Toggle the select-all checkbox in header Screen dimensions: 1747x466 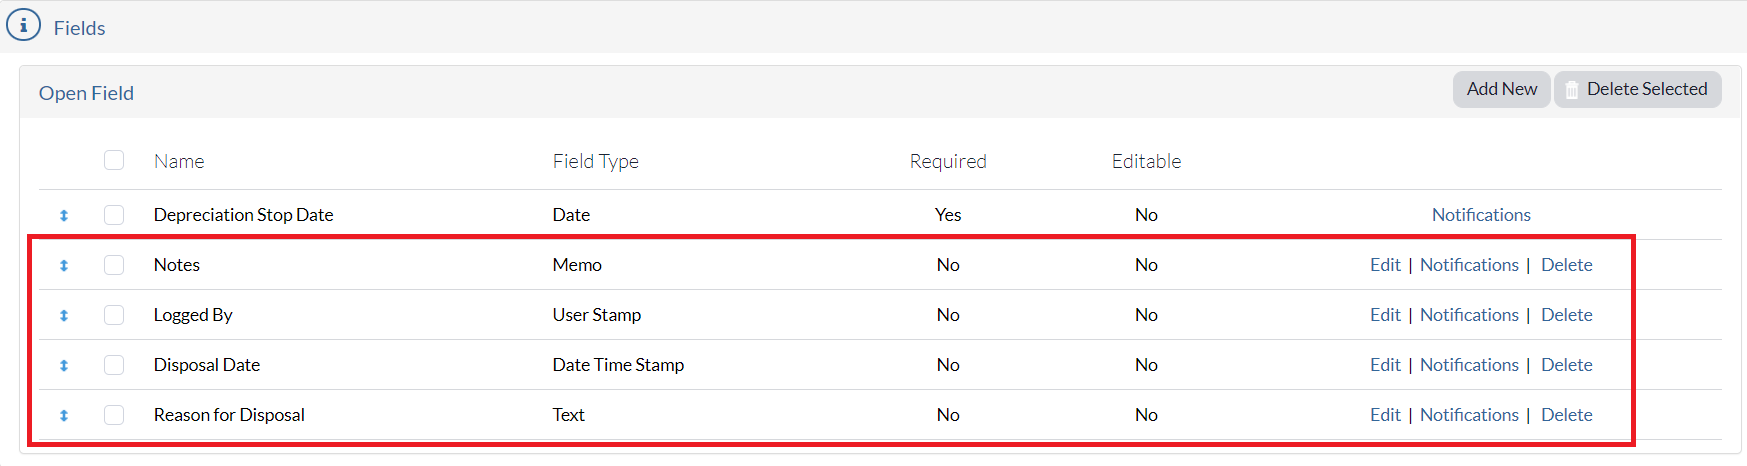tap(114, 160)
